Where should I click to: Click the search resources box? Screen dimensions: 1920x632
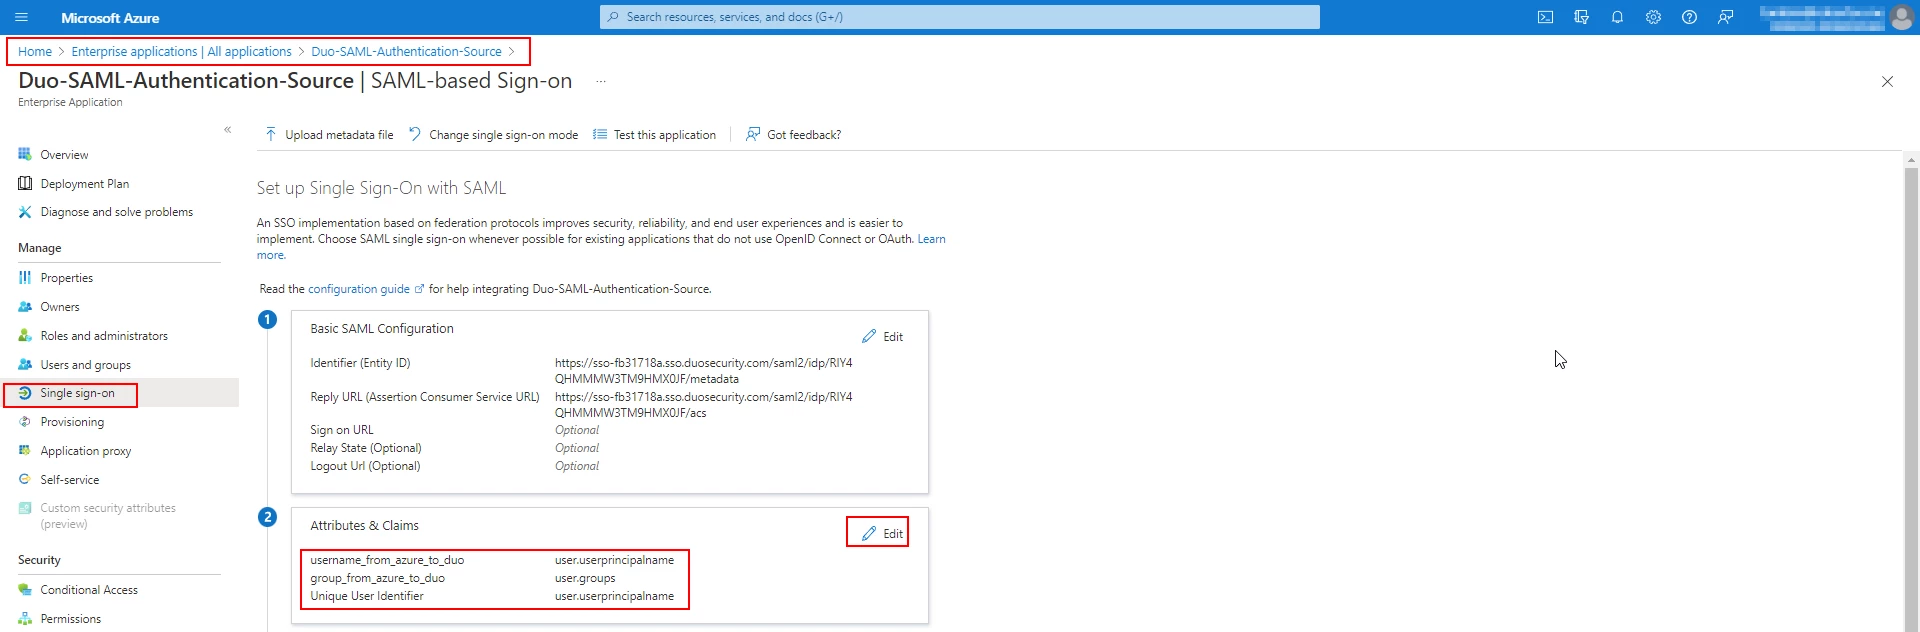coord(959,17)
